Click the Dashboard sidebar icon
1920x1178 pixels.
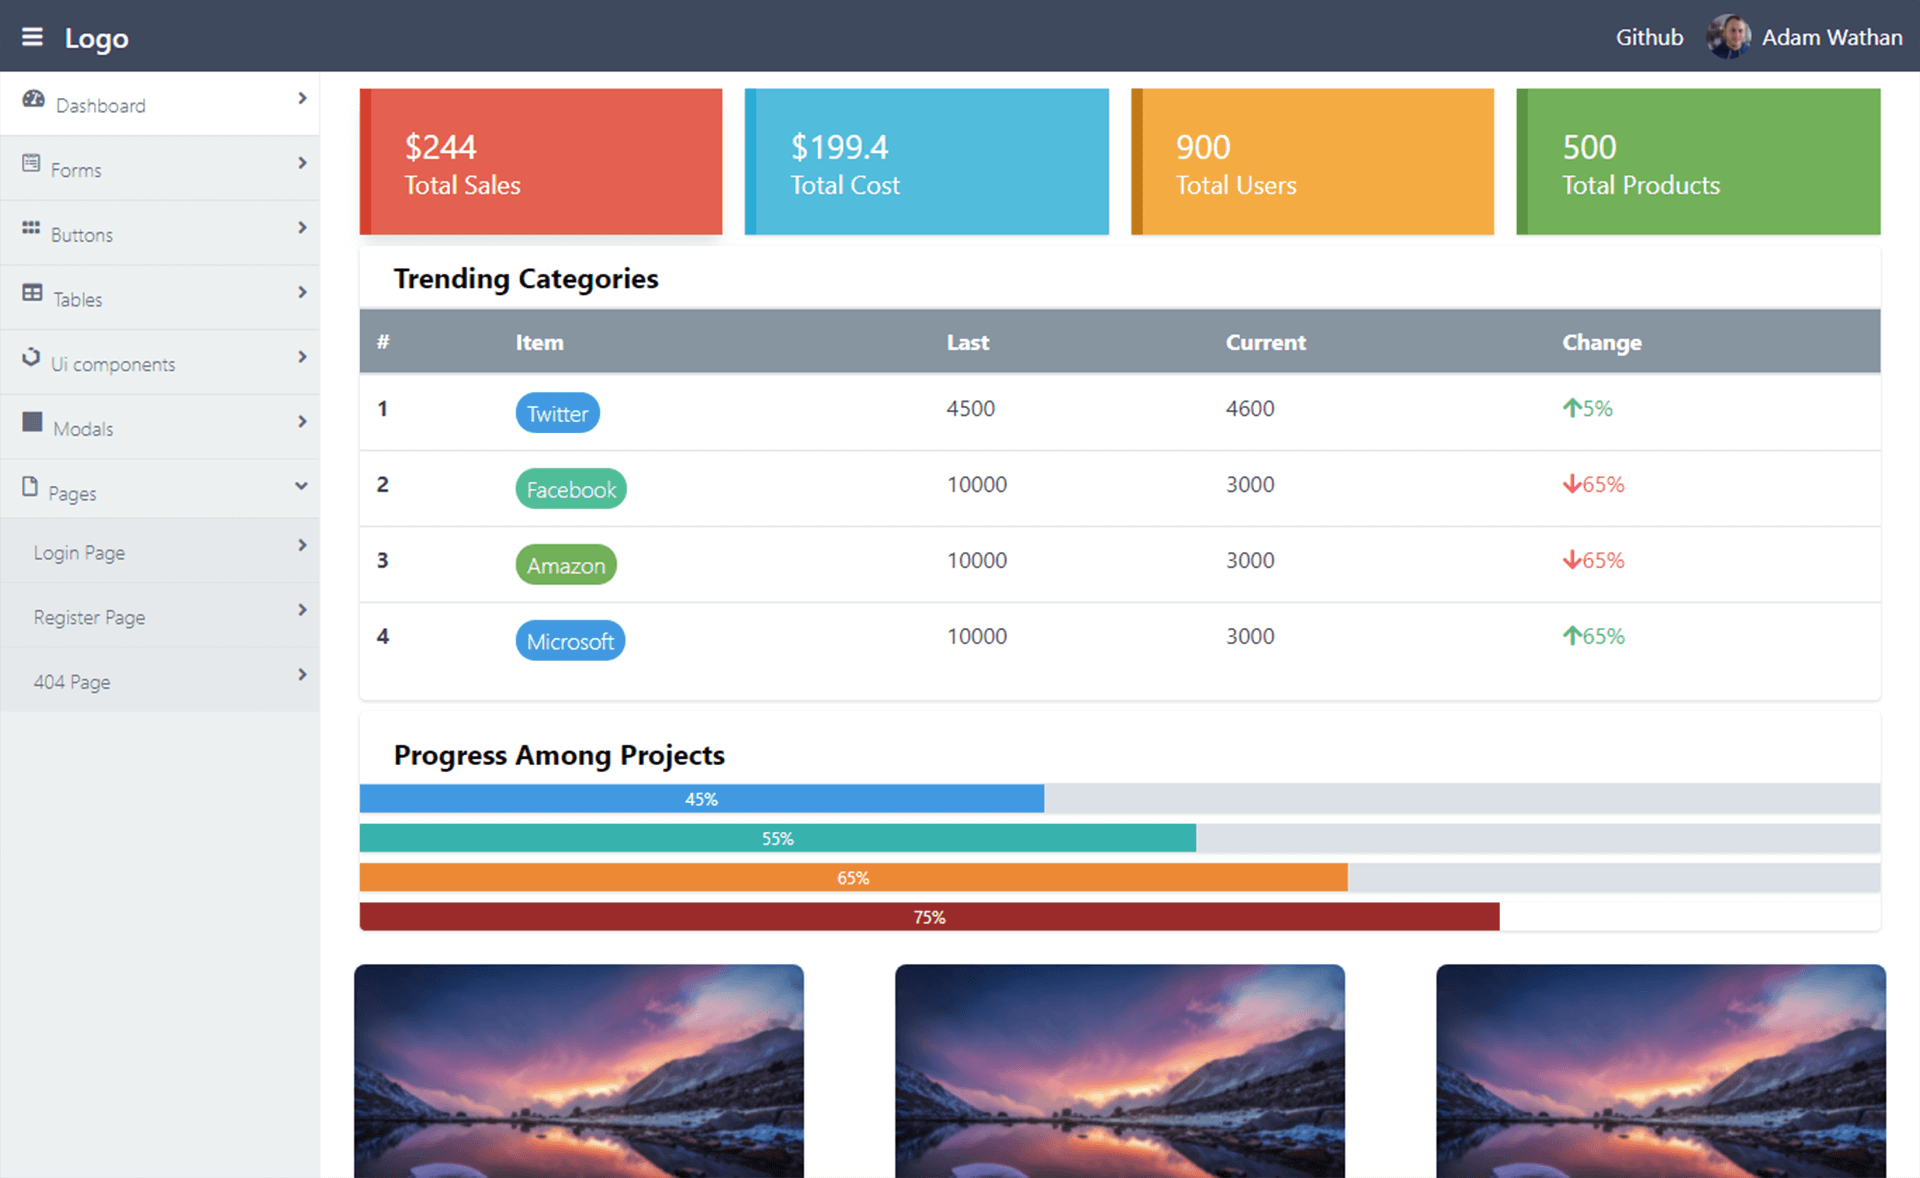point(33,103)
